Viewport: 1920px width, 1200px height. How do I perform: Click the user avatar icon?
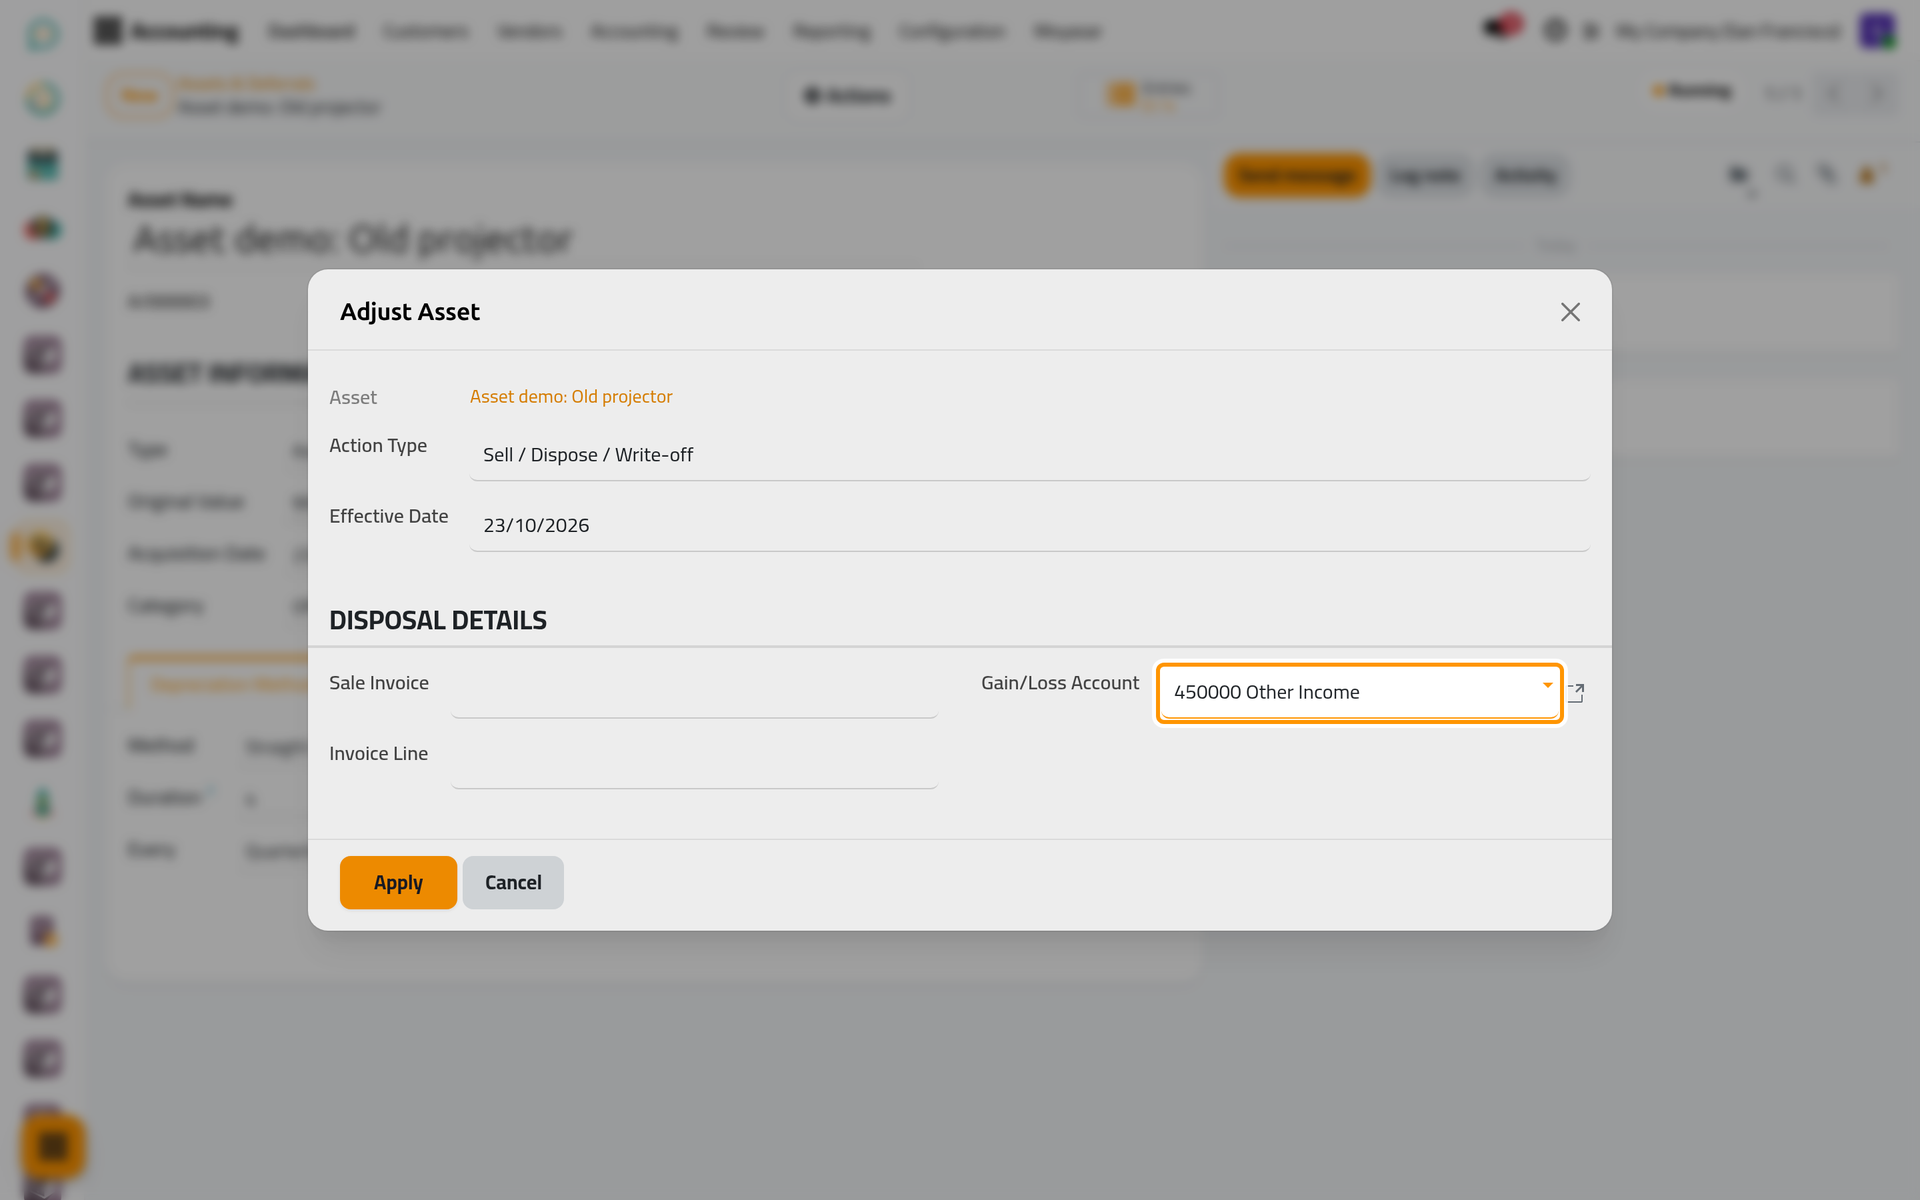1877,31
